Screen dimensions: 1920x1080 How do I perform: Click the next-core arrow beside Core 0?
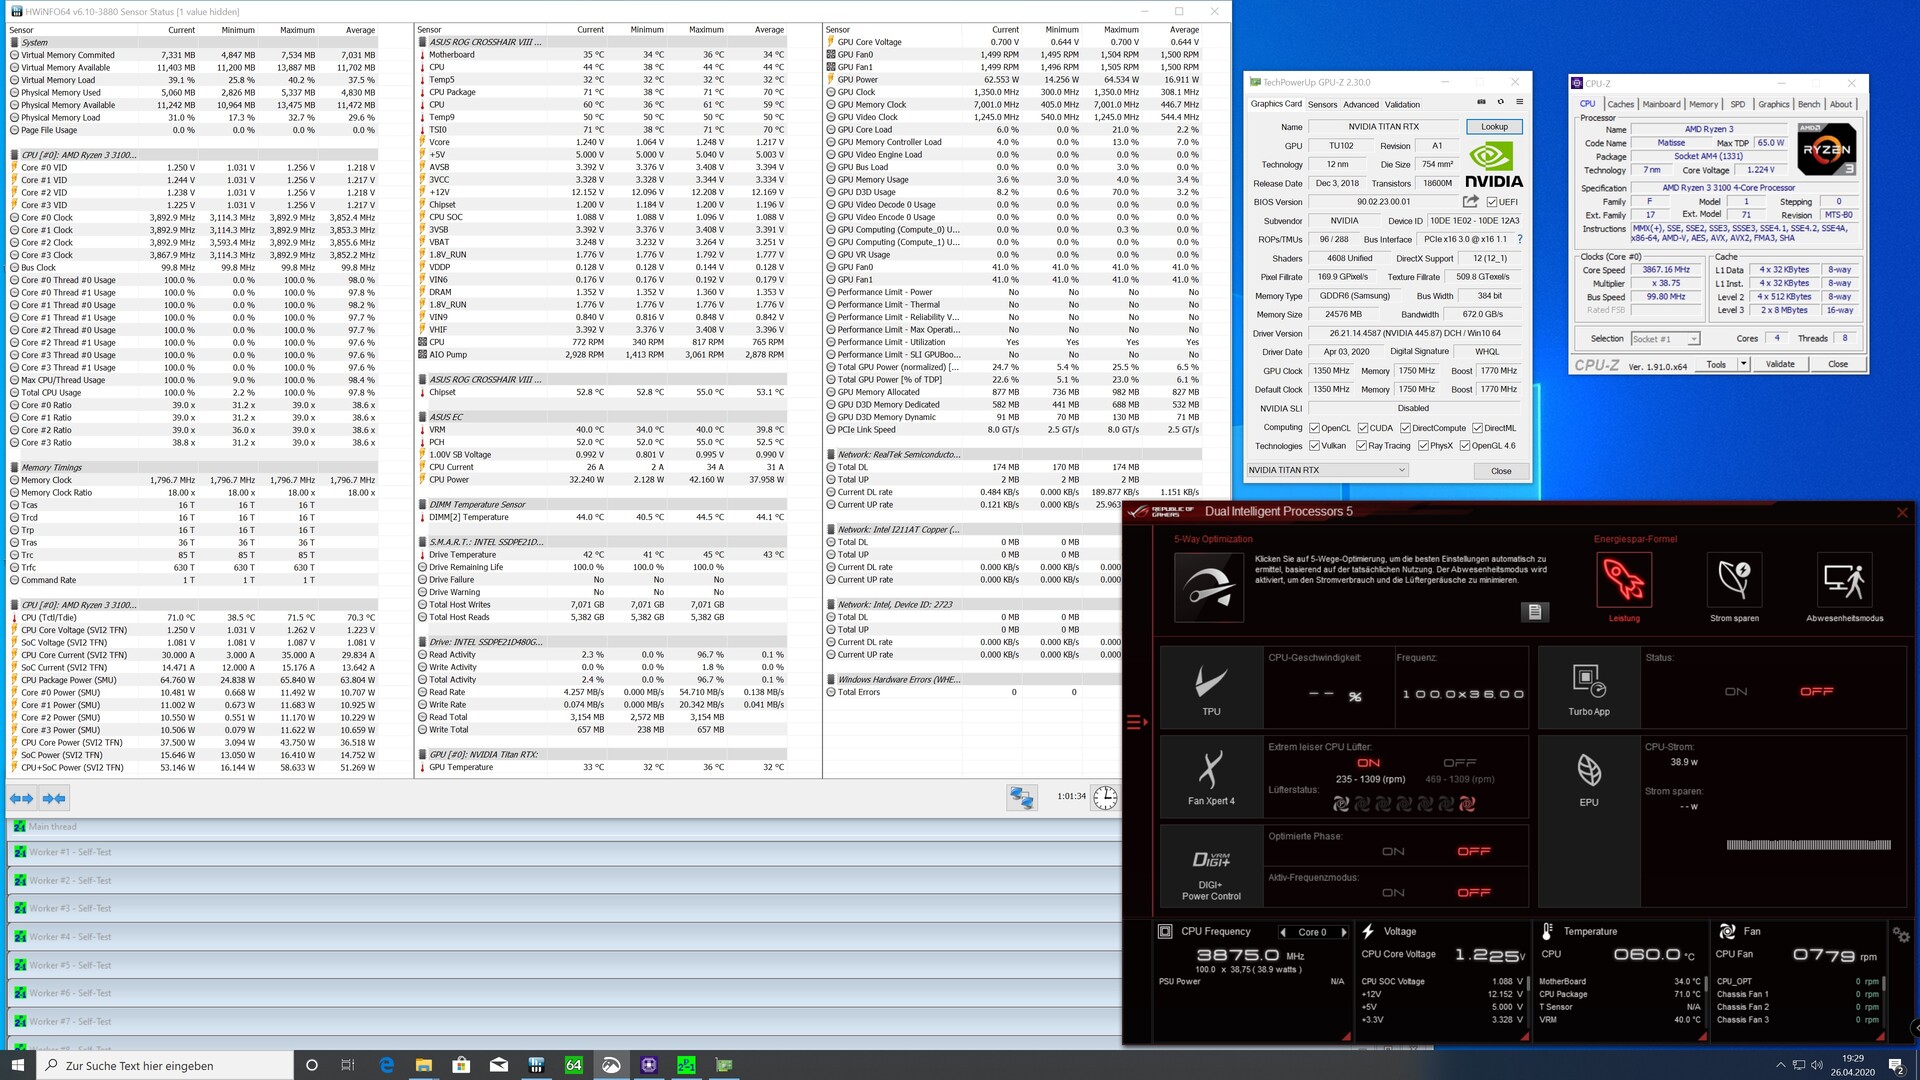pos(1343,932)
